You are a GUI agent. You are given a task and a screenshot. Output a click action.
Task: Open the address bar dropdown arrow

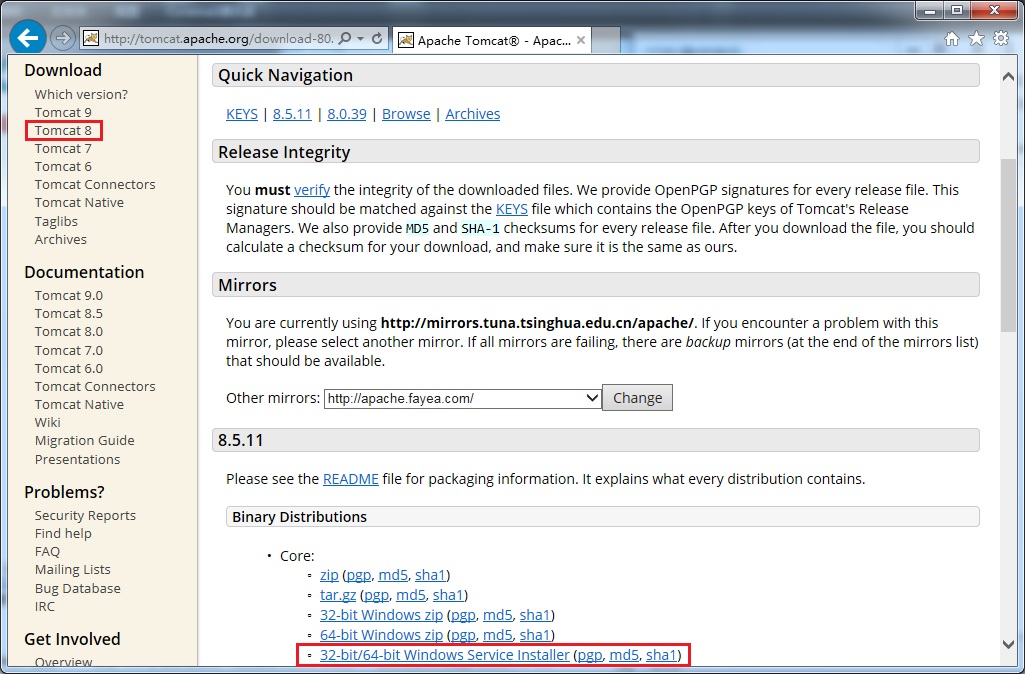click(361, 39)
